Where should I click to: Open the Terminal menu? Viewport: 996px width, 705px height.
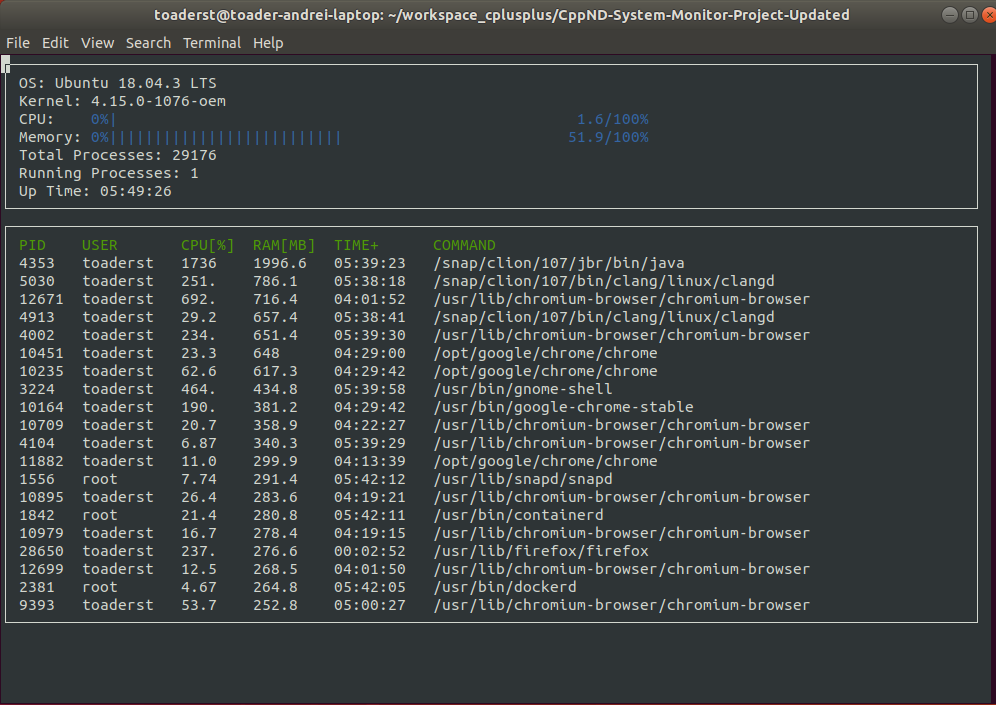click(212, 43)
